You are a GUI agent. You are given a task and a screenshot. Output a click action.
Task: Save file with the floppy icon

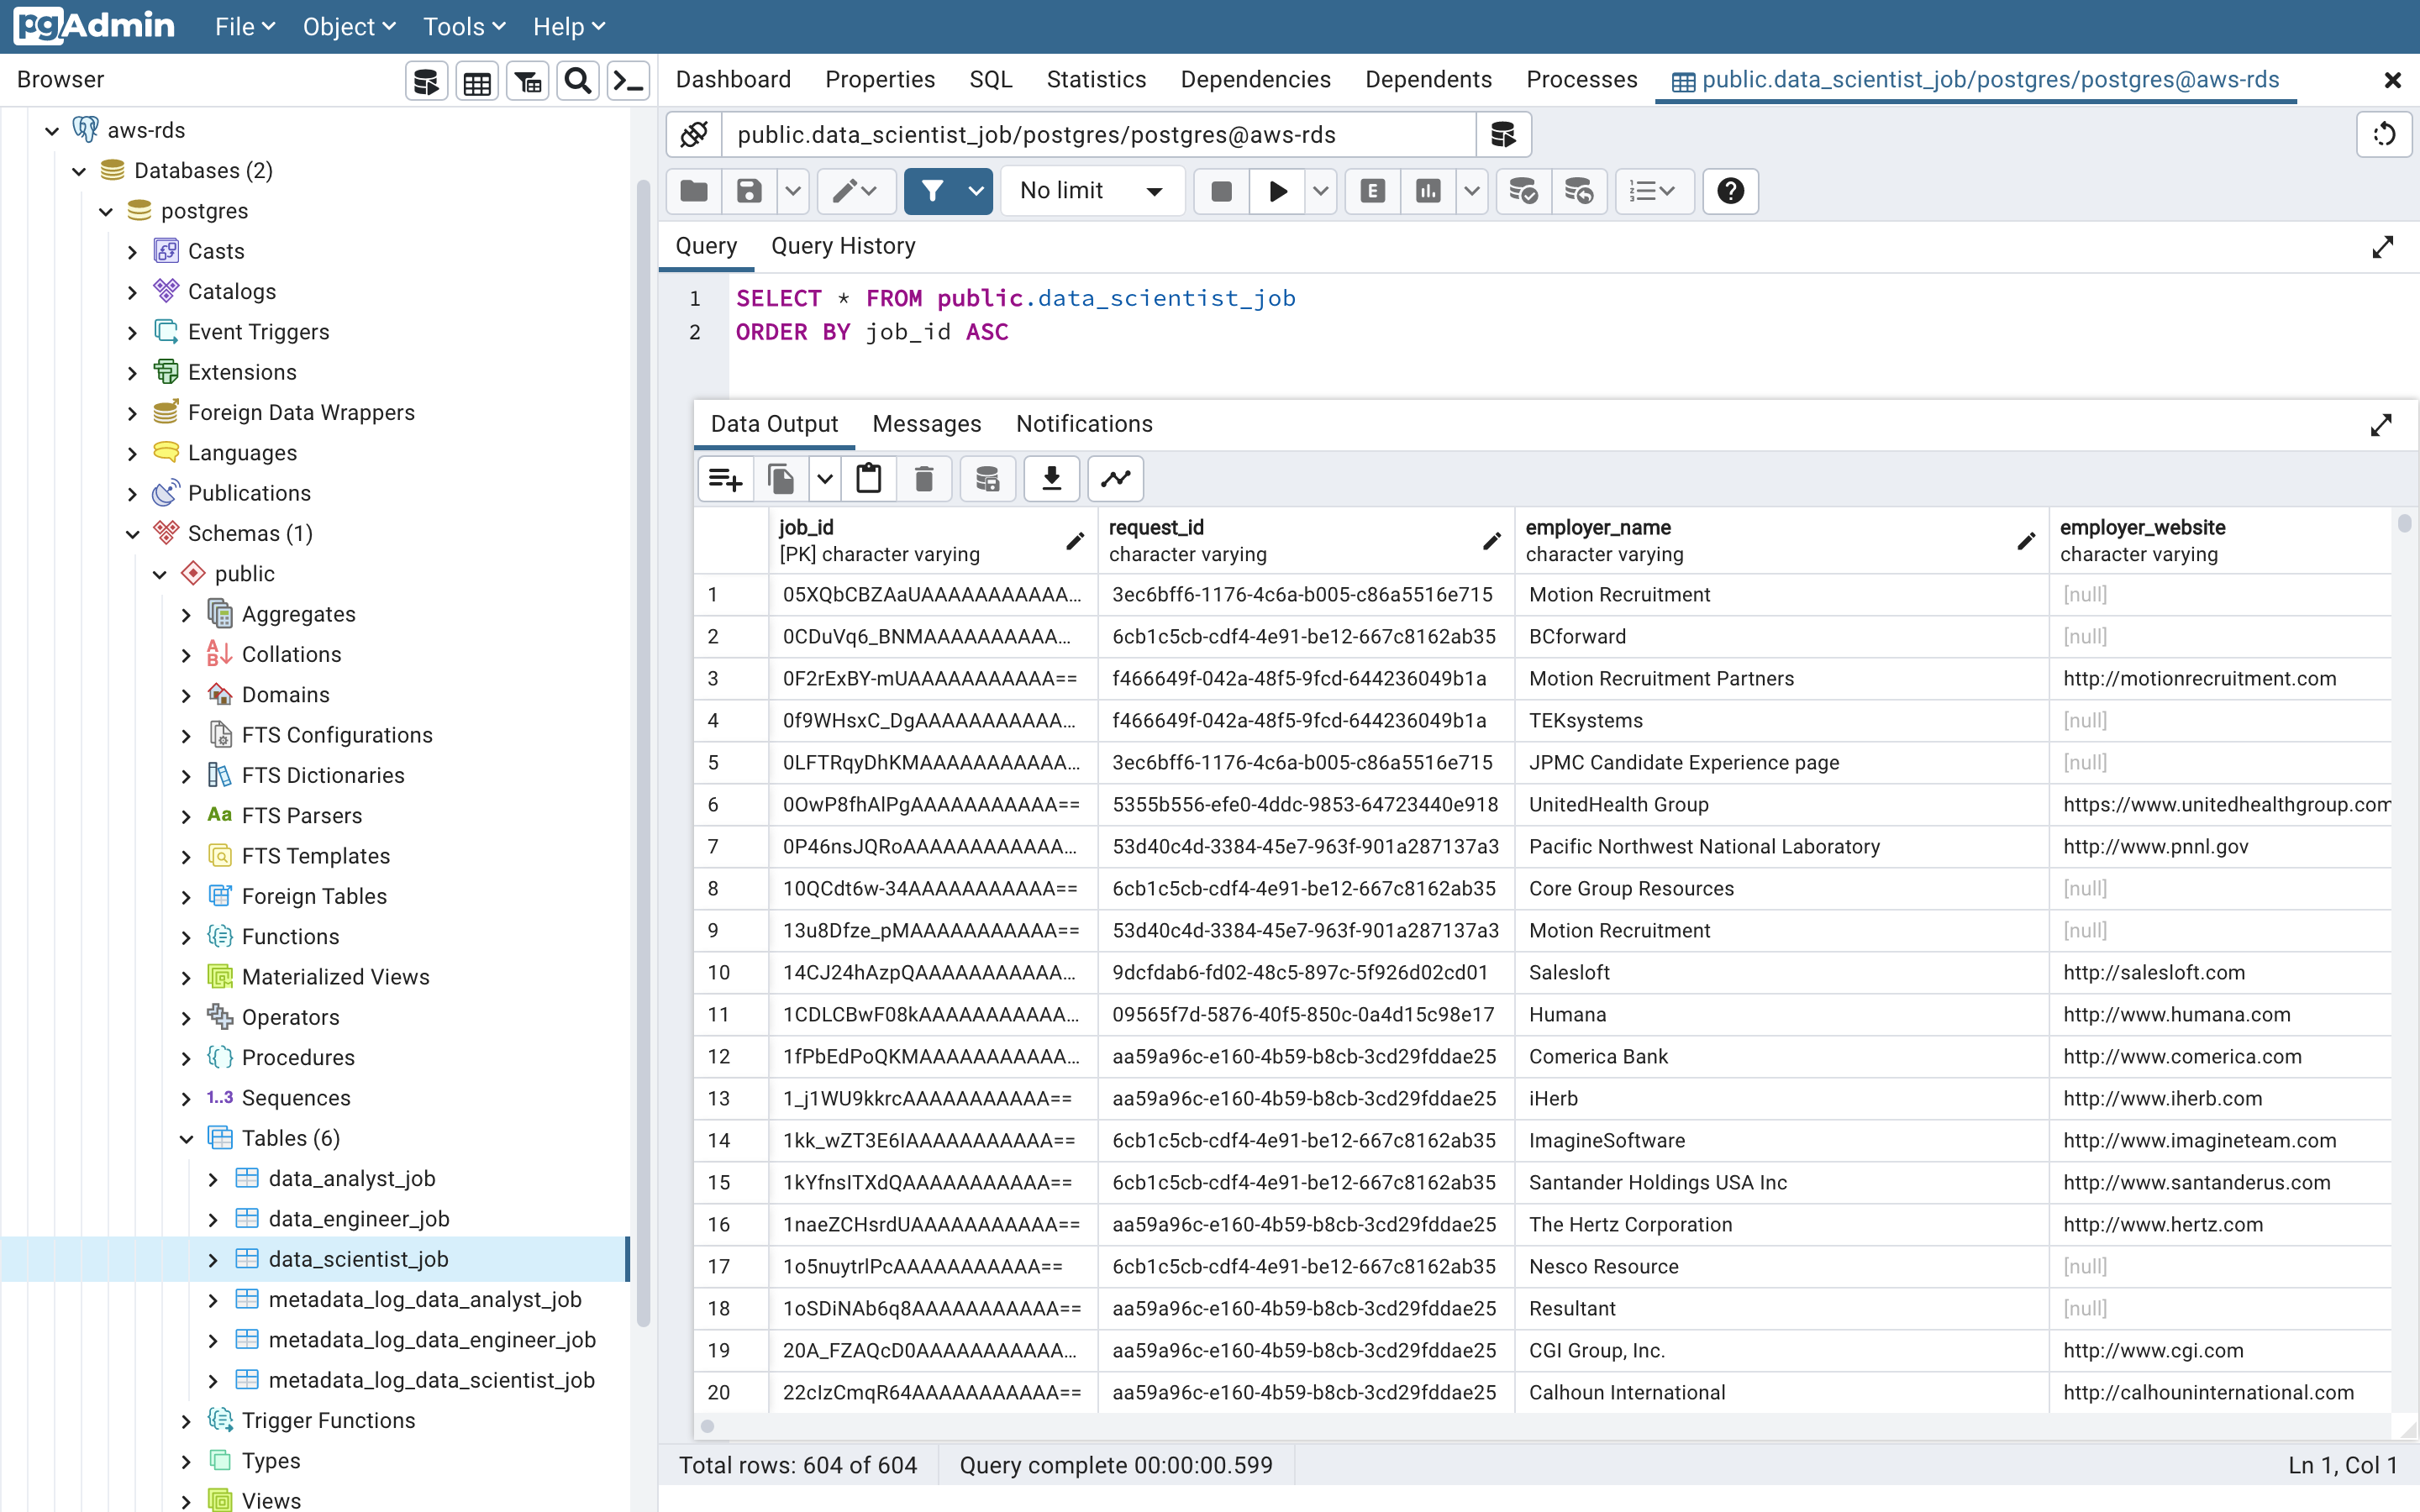(x=749, y=191)
